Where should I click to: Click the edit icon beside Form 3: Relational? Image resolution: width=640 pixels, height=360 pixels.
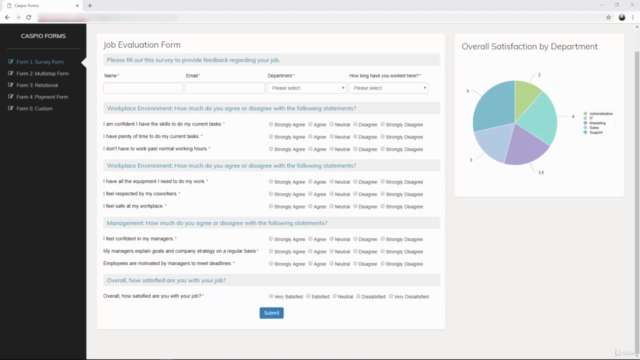(11, 85)
